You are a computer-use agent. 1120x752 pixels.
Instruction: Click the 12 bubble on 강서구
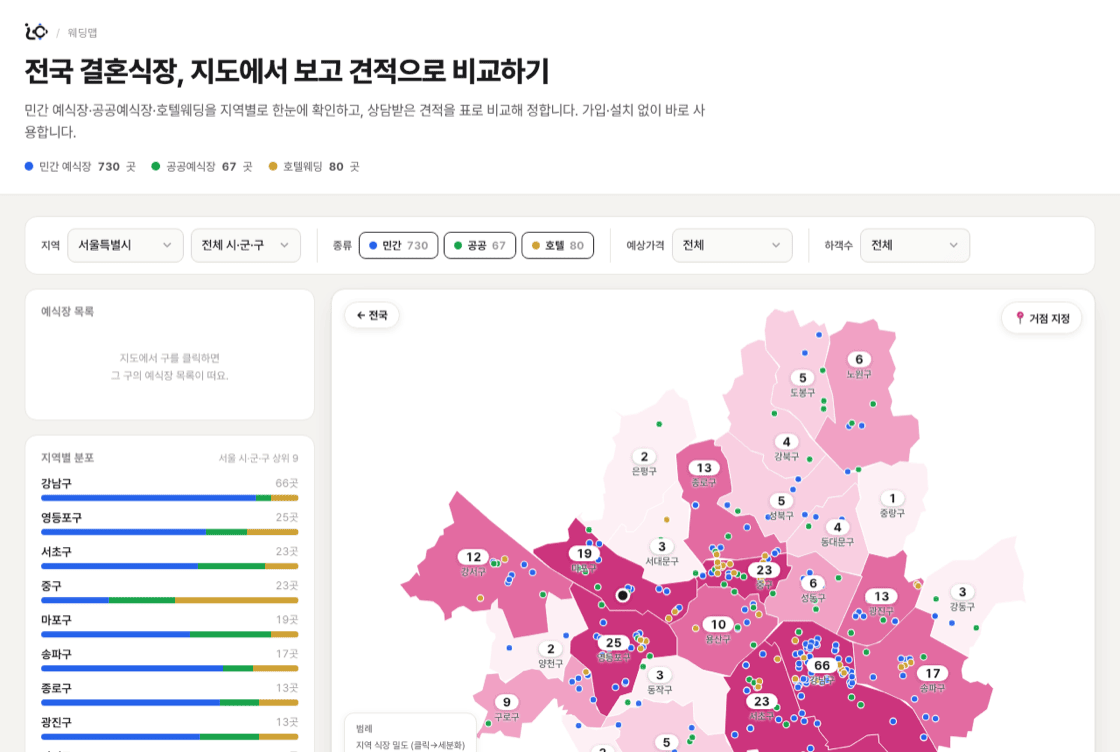(x=473, y=557)
